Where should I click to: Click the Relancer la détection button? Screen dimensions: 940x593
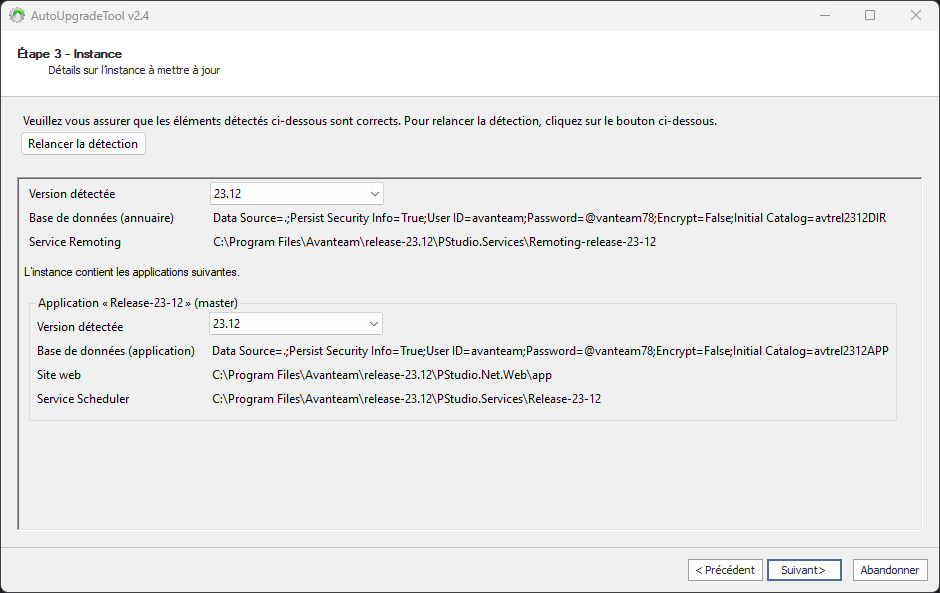tap(83, 144)
